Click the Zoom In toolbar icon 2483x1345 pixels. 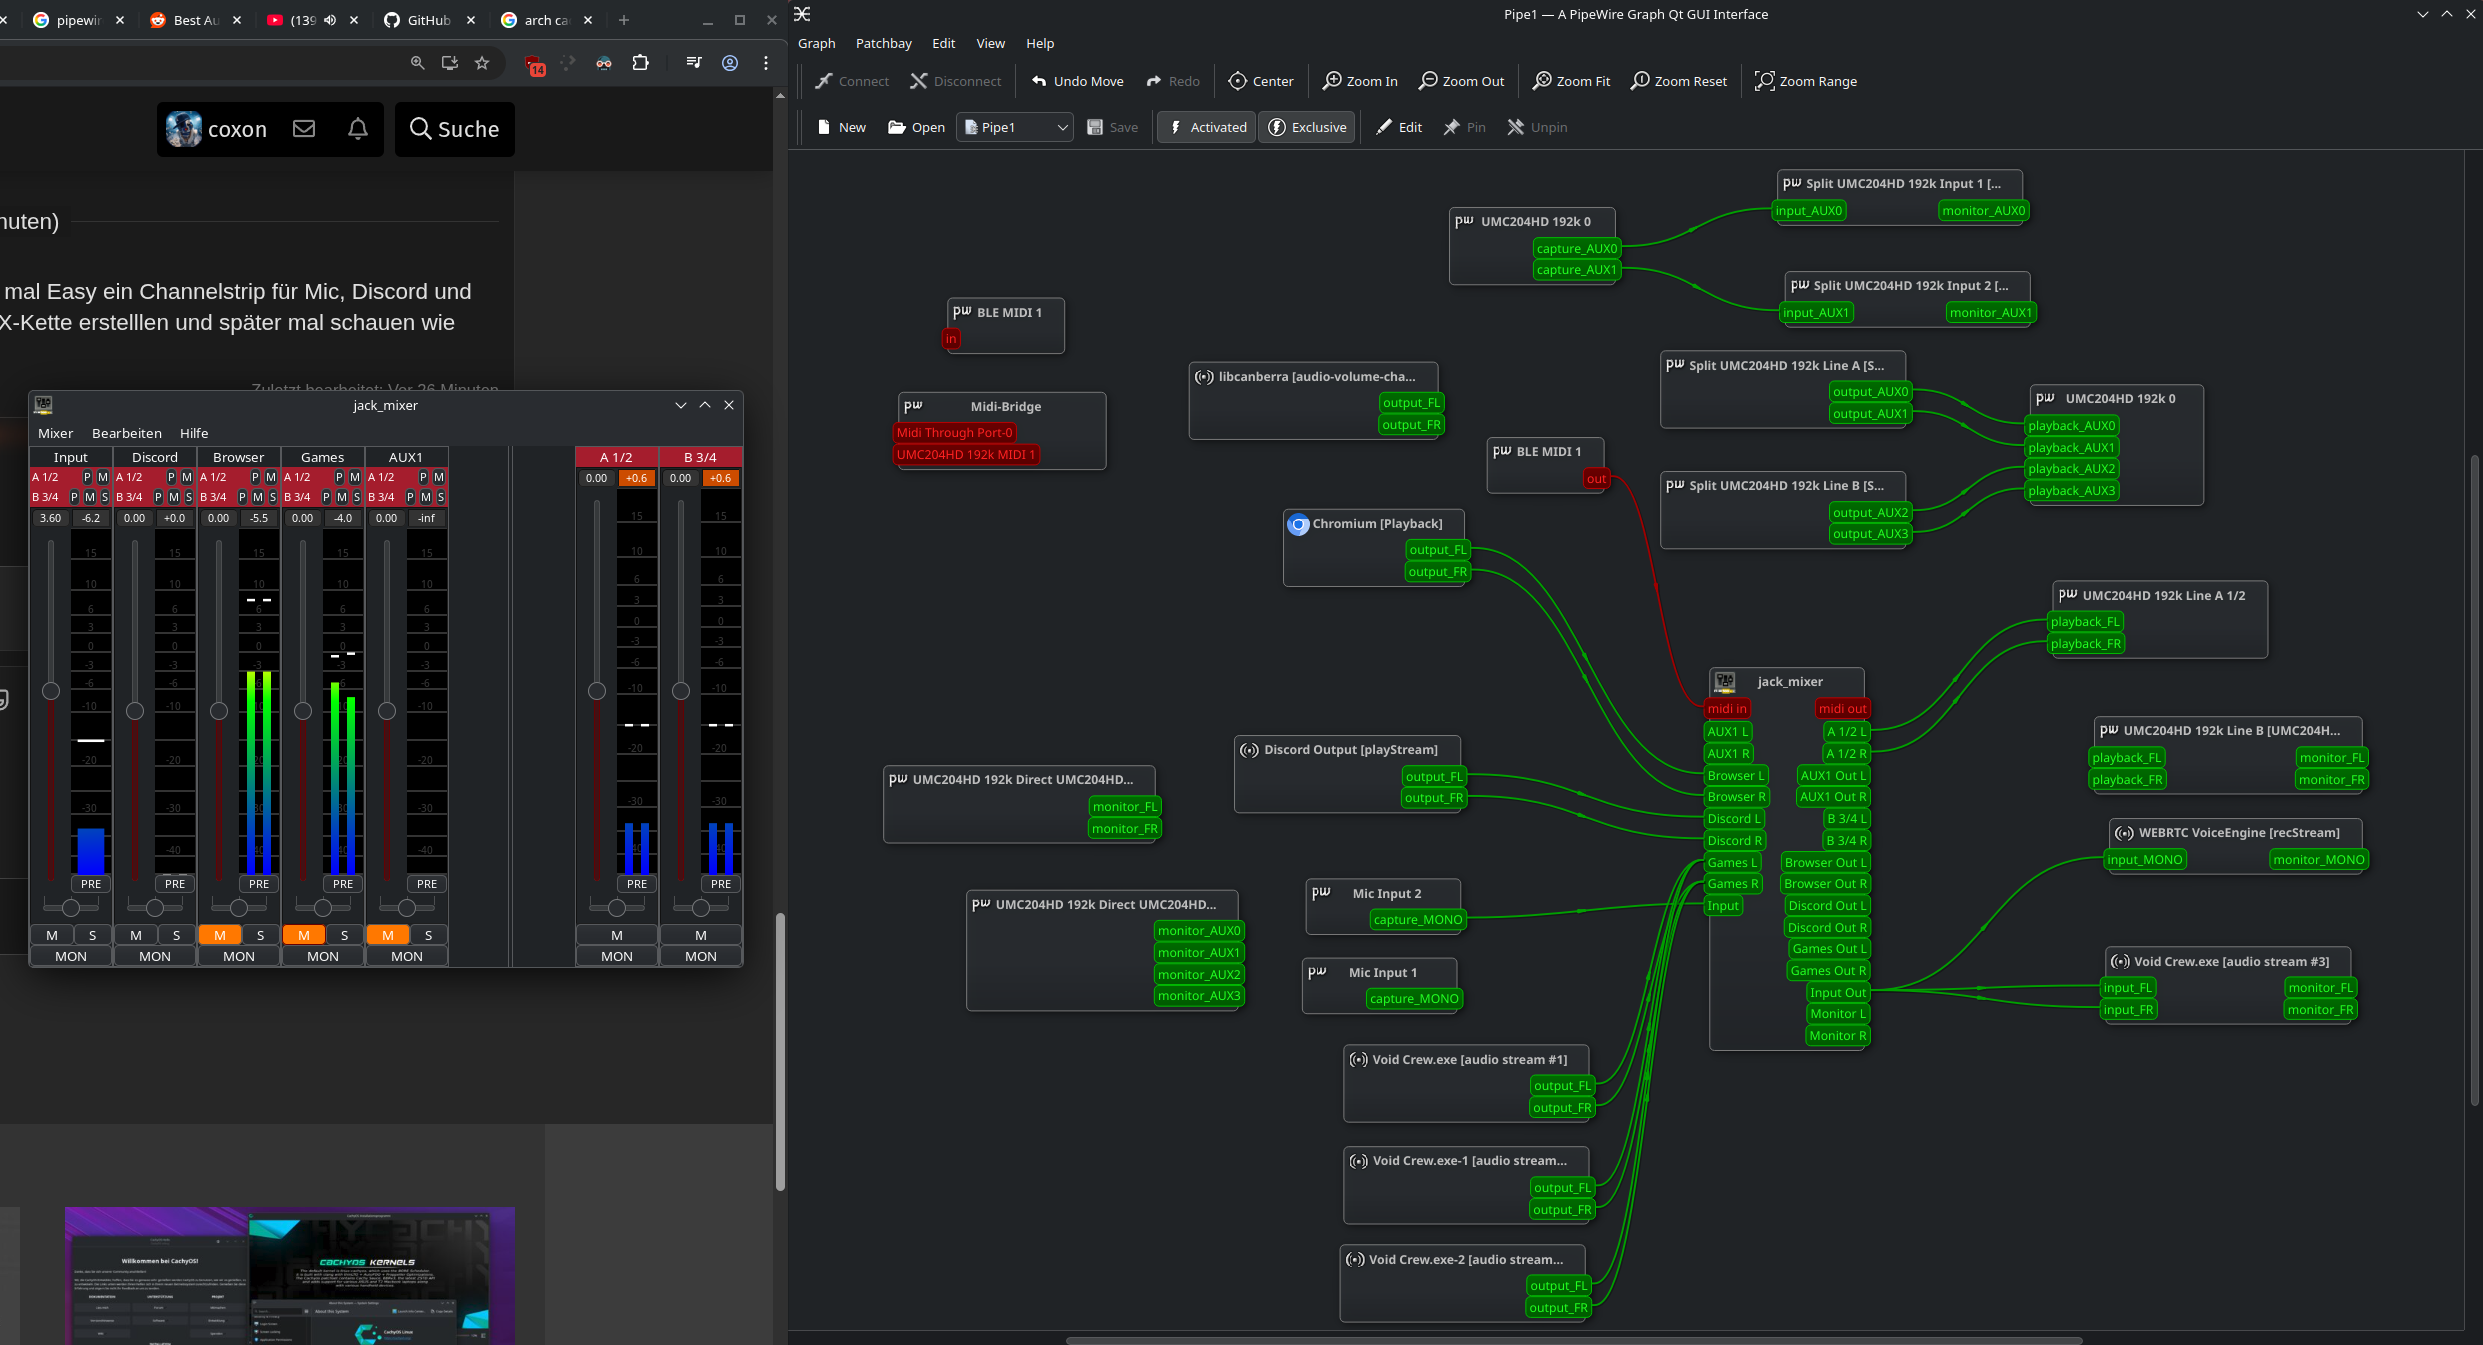[x=1332, y=81]
